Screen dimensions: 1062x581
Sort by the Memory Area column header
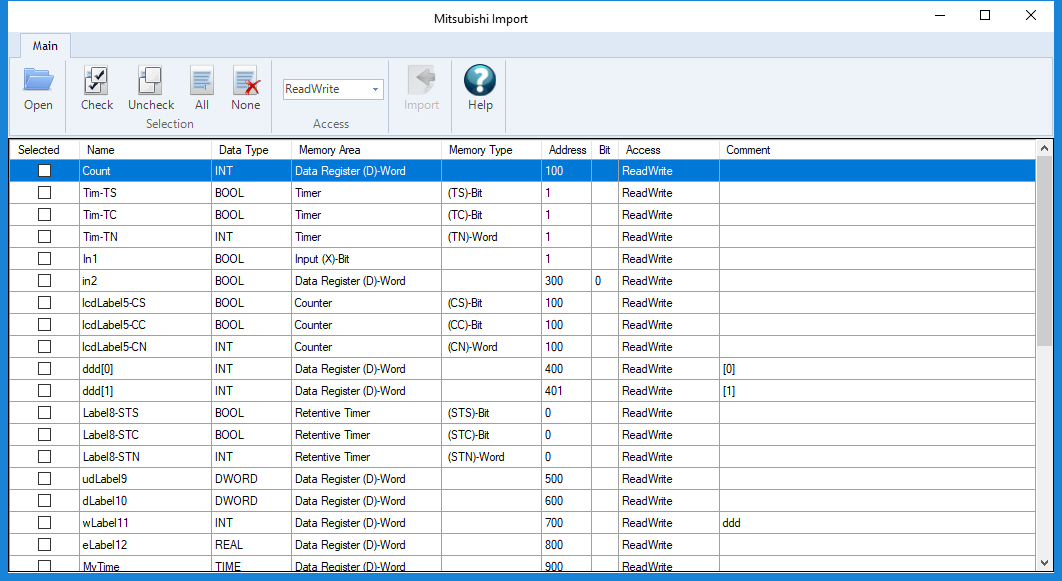click(366, 150)
